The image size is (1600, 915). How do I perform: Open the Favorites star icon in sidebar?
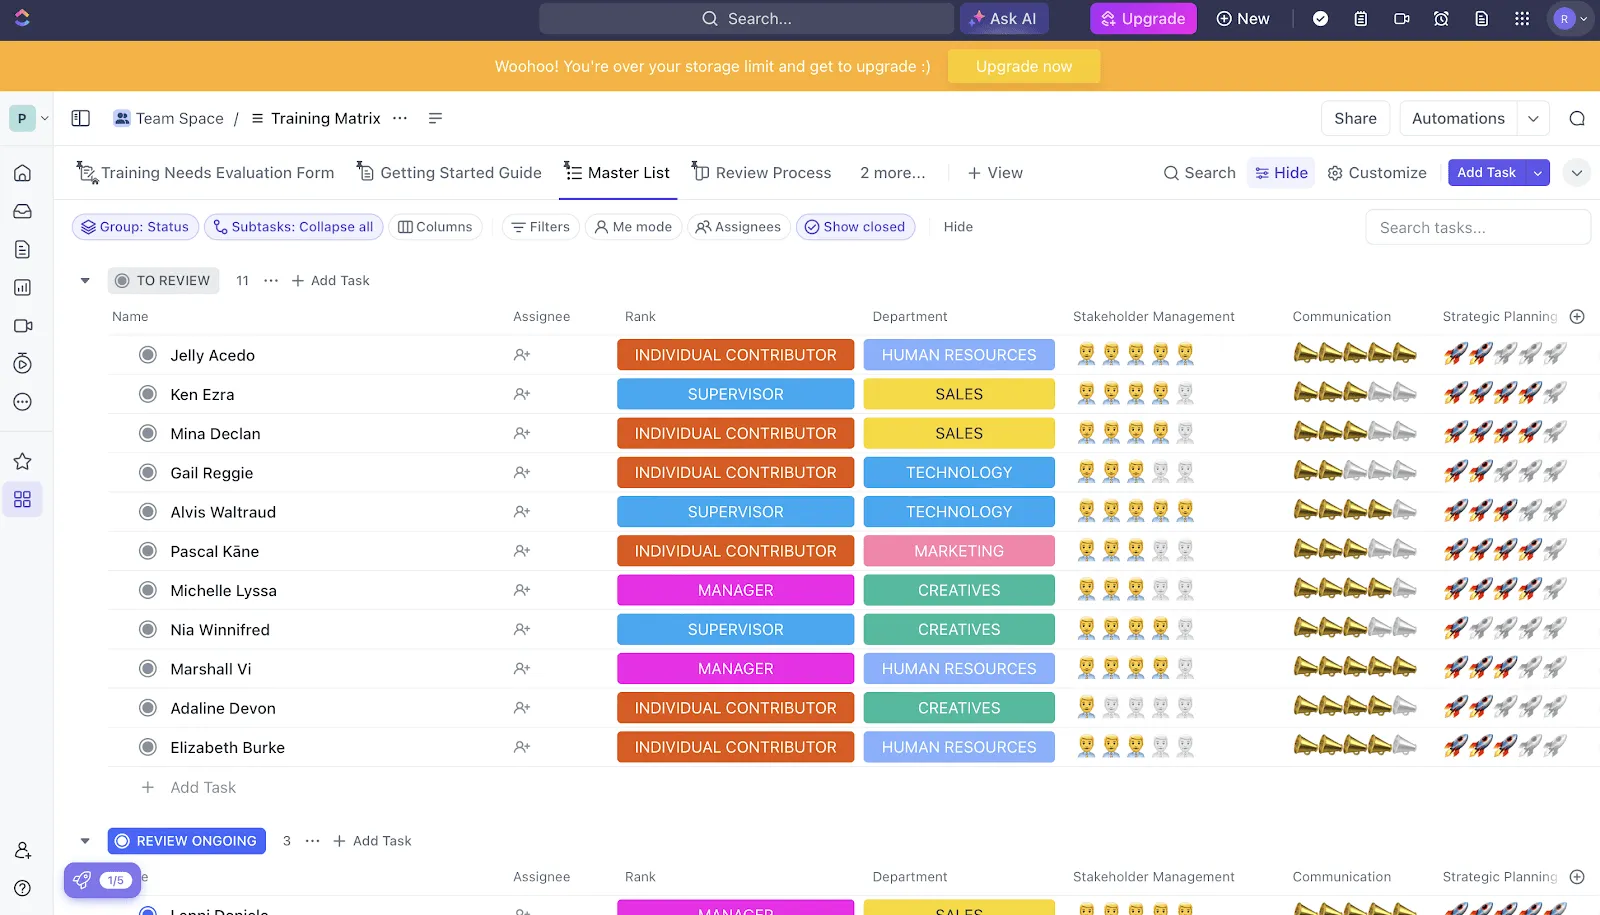pyautogui.click(x=22, y=461)
